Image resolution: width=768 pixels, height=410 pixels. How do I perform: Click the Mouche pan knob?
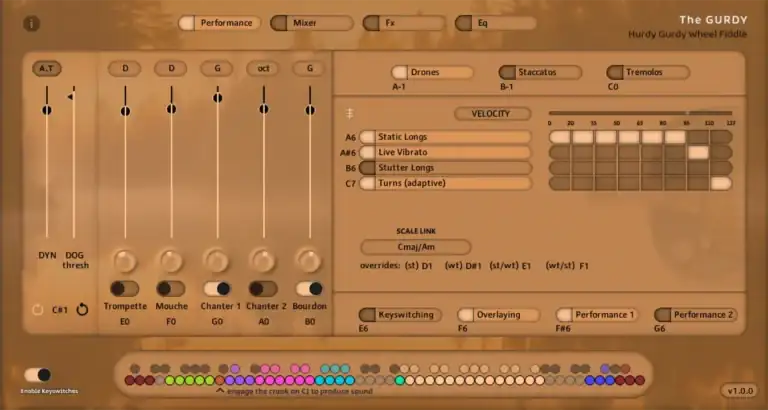[171, 261]
